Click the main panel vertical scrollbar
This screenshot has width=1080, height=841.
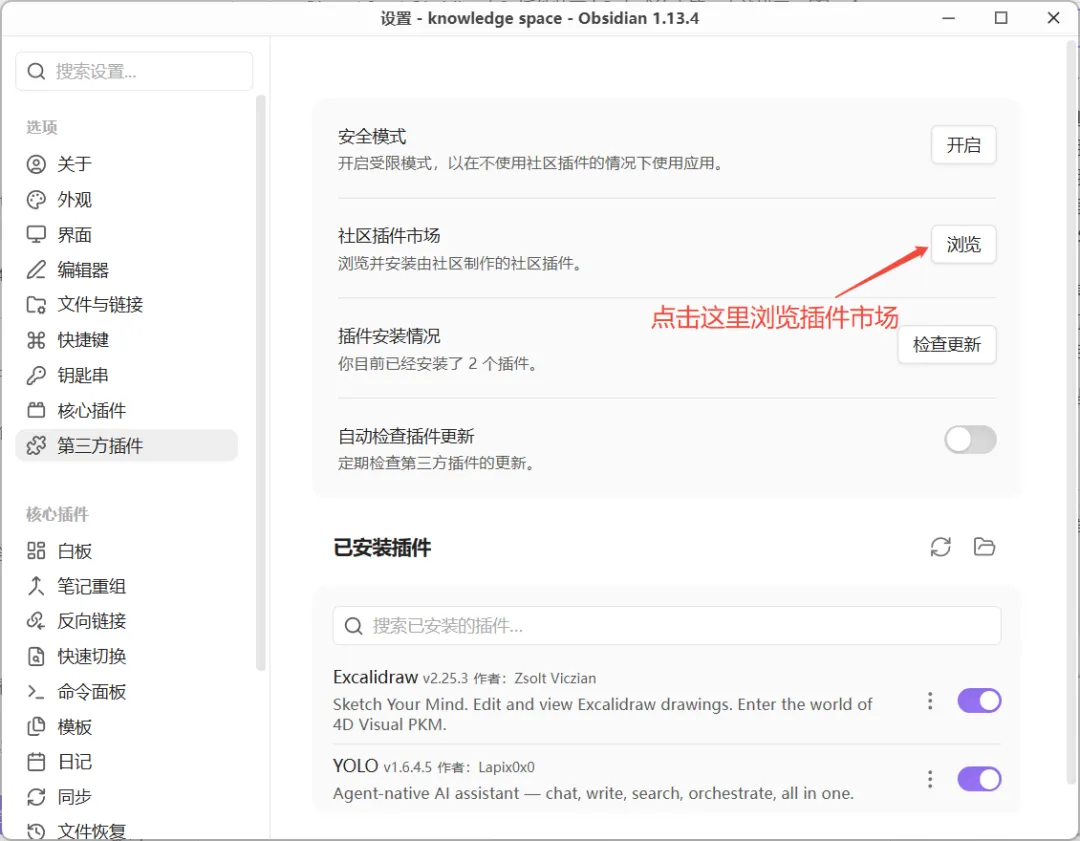1071,412
